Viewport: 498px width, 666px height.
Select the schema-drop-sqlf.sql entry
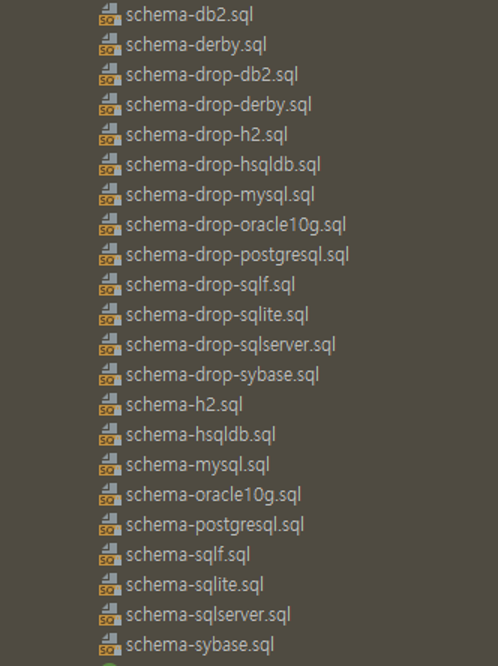(x=210, y=285)
